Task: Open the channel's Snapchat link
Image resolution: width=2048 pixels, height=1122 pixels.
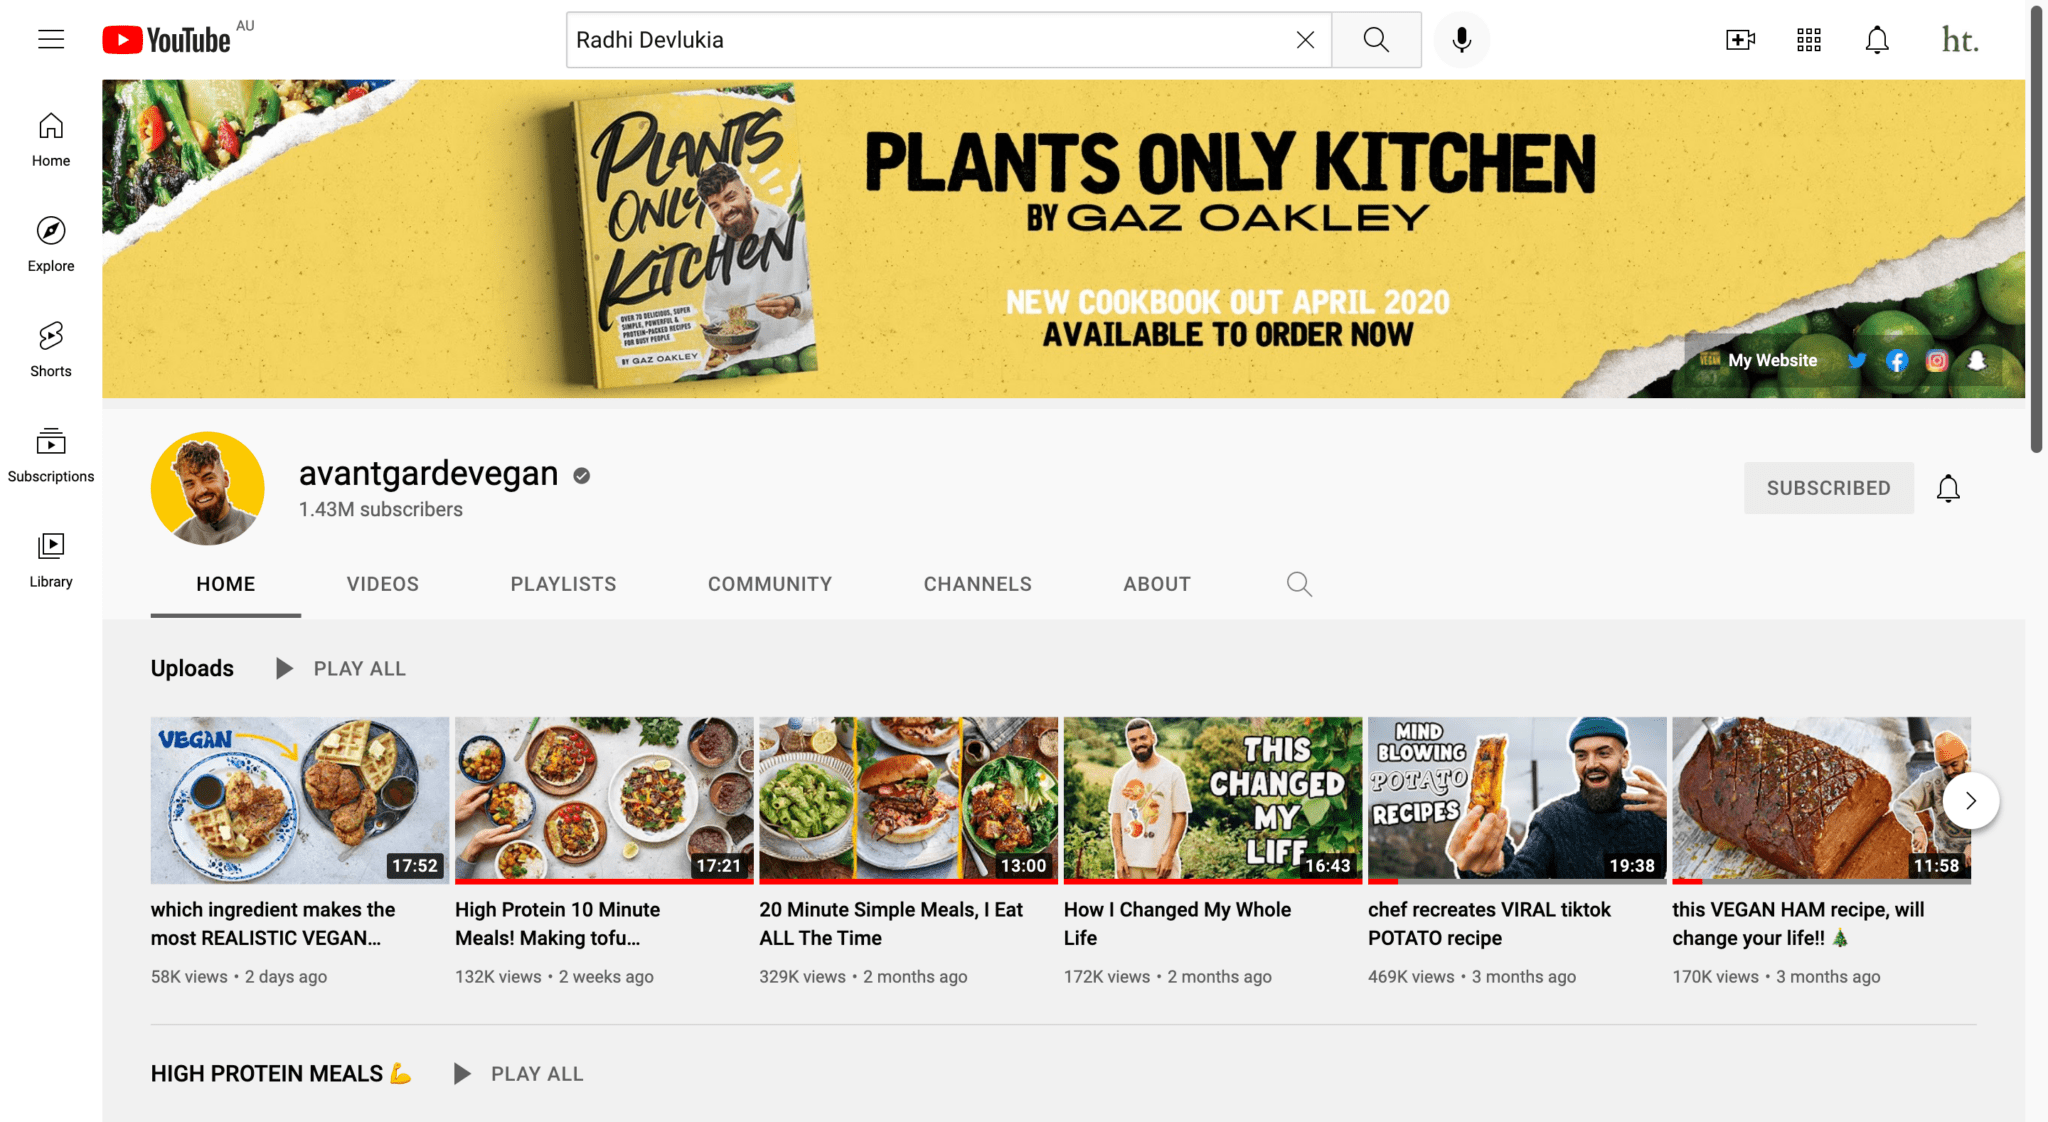Action: coord(1976,361)
